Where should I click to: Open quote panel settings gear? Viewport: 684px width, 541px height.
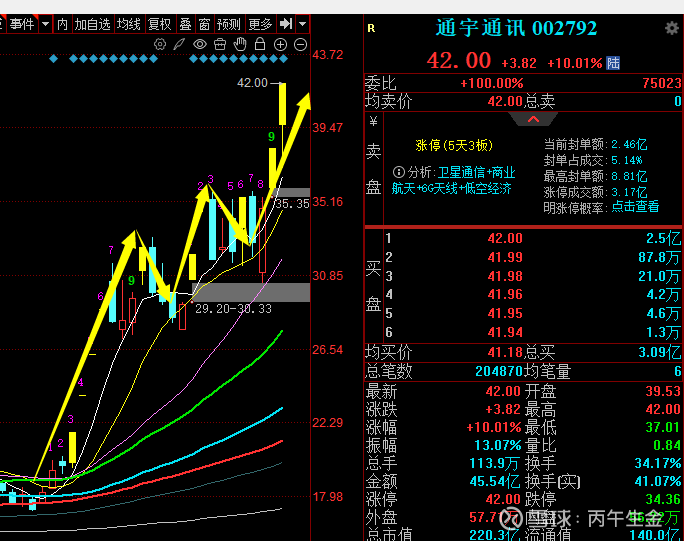click(672, 28)
